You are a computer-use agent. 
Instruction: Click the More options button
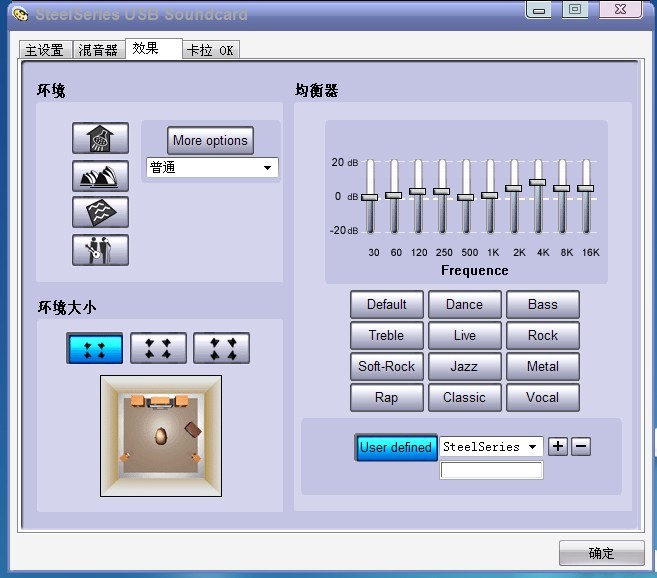click(x=210, y=140)
